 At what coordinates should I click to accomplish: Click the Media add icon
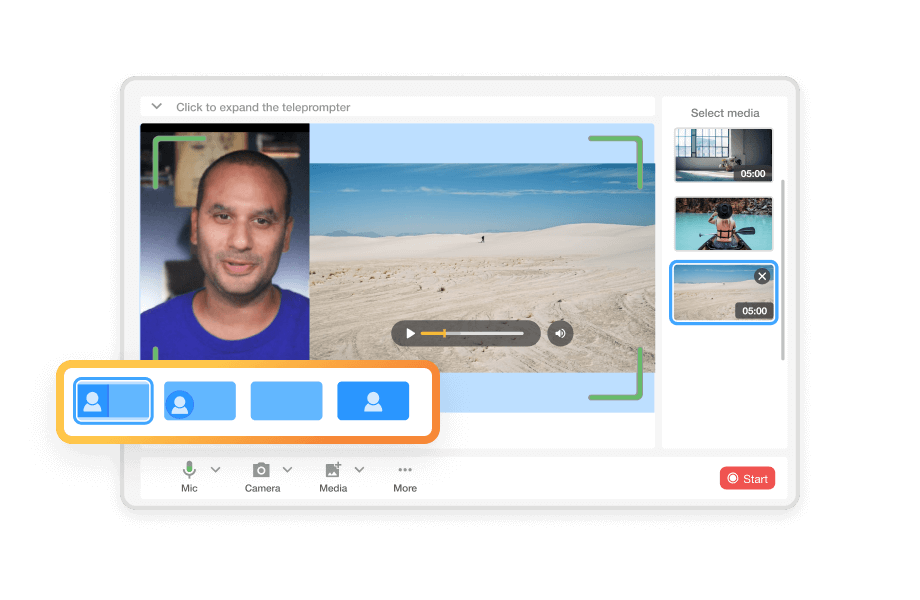point(333,469)
